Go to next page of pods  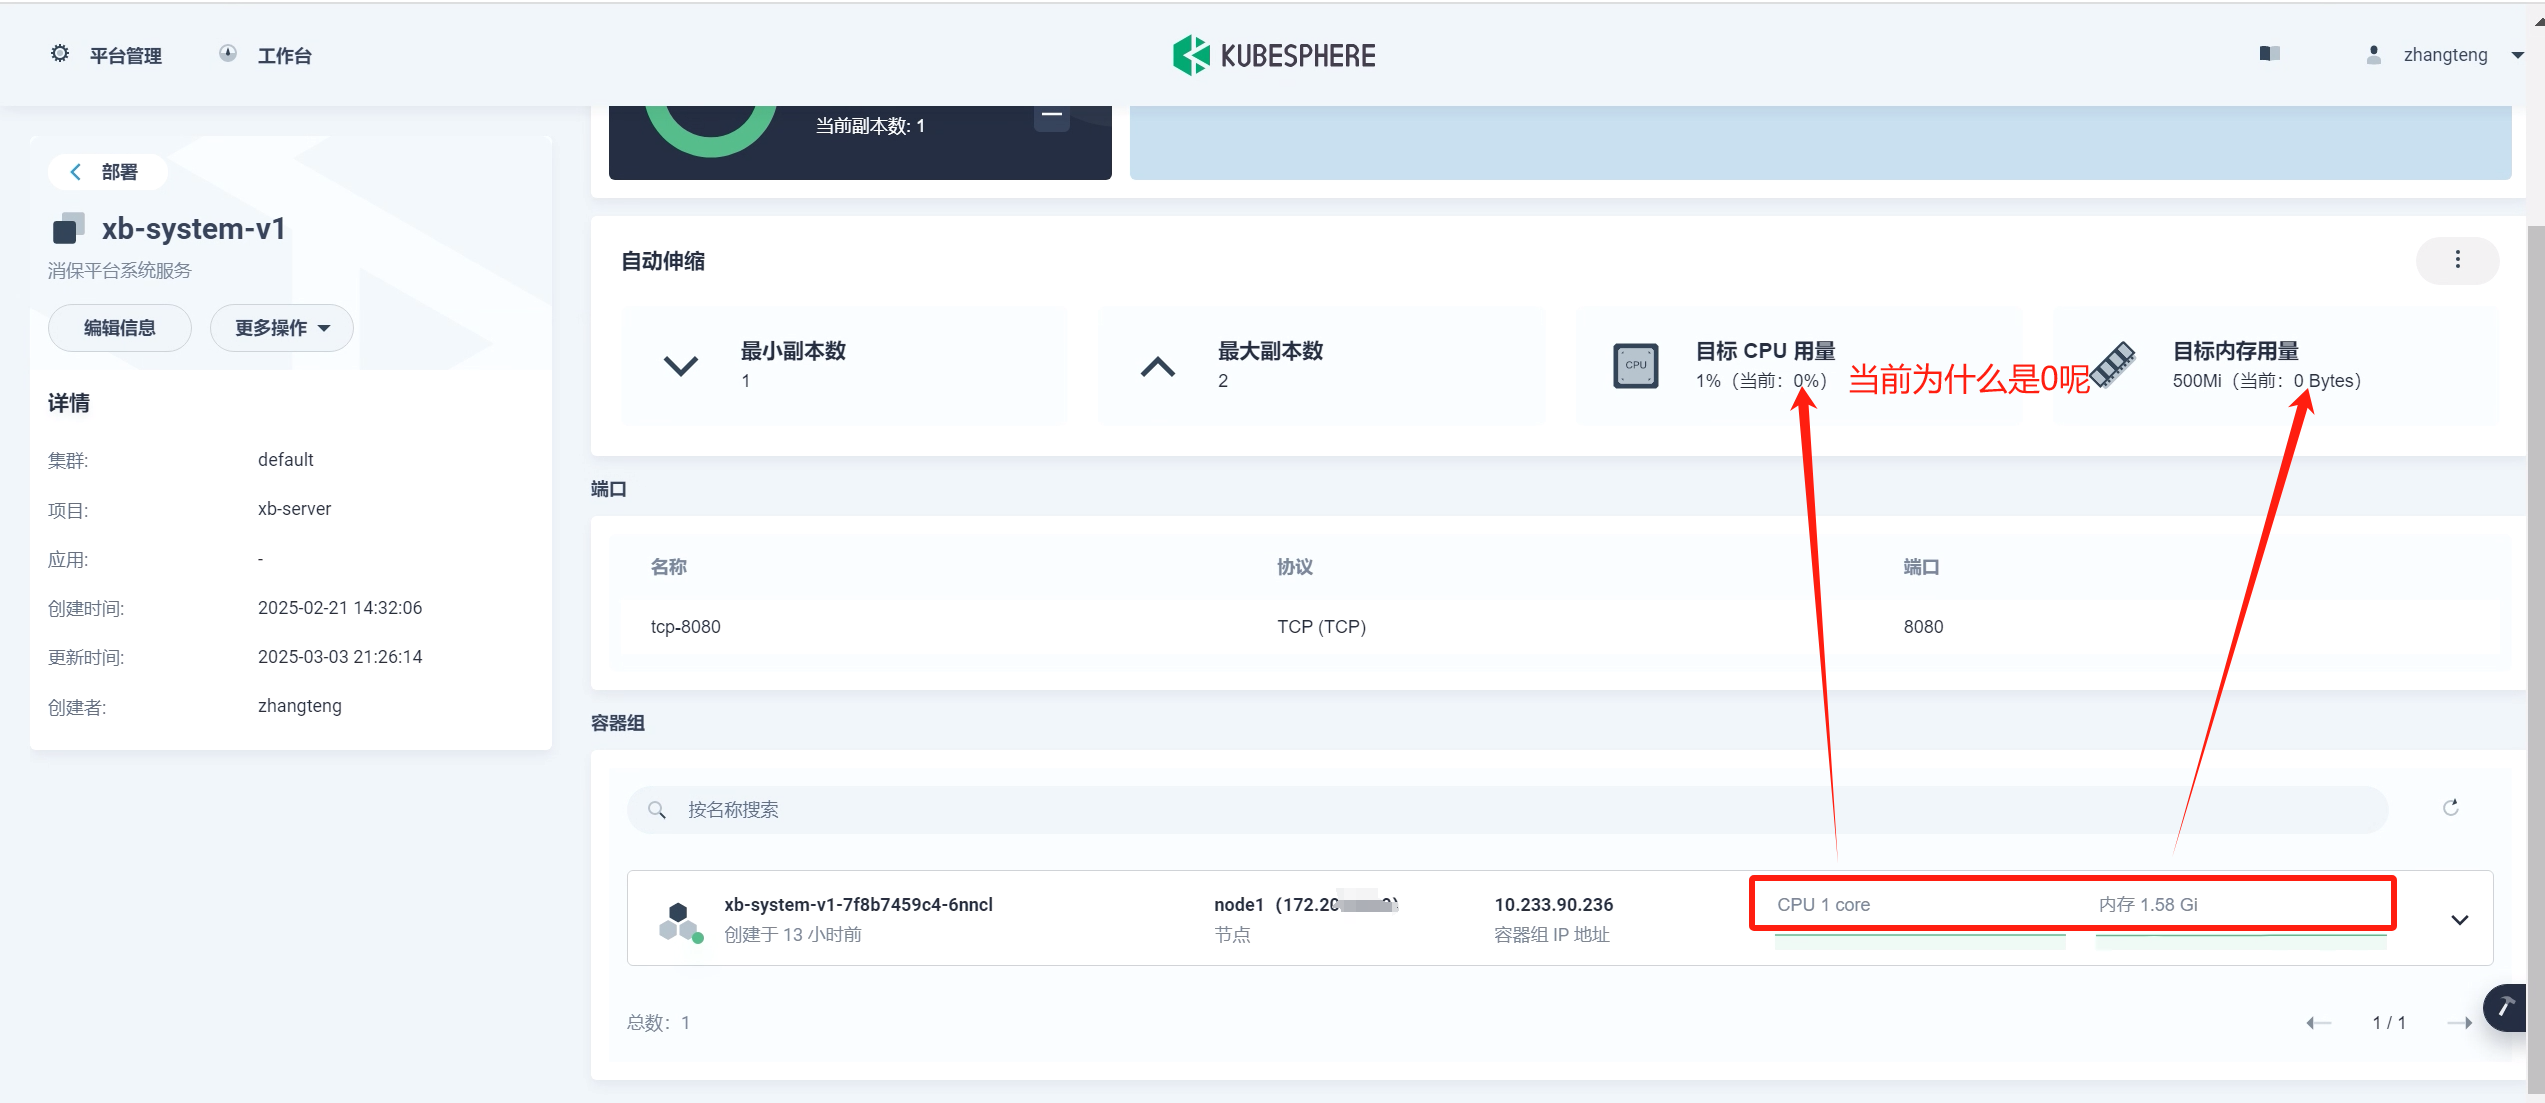point(2459,1022)
